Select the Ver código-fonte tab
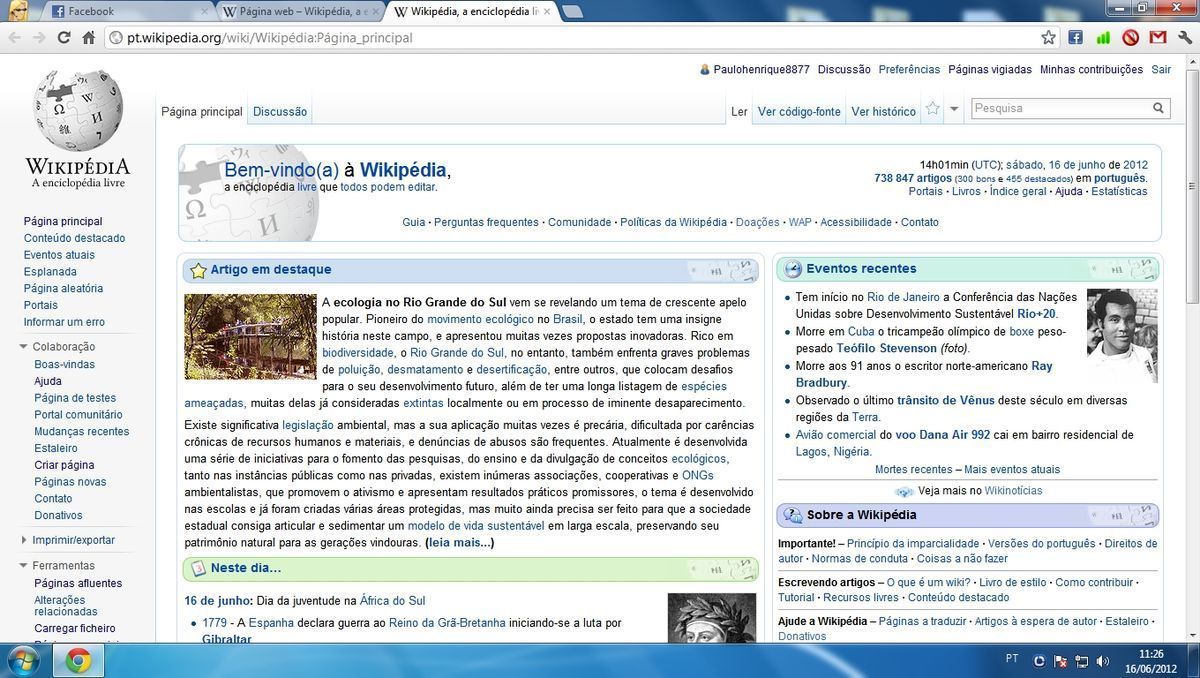Viewport: 1200px width, 678px height. [x=799, y=112]
